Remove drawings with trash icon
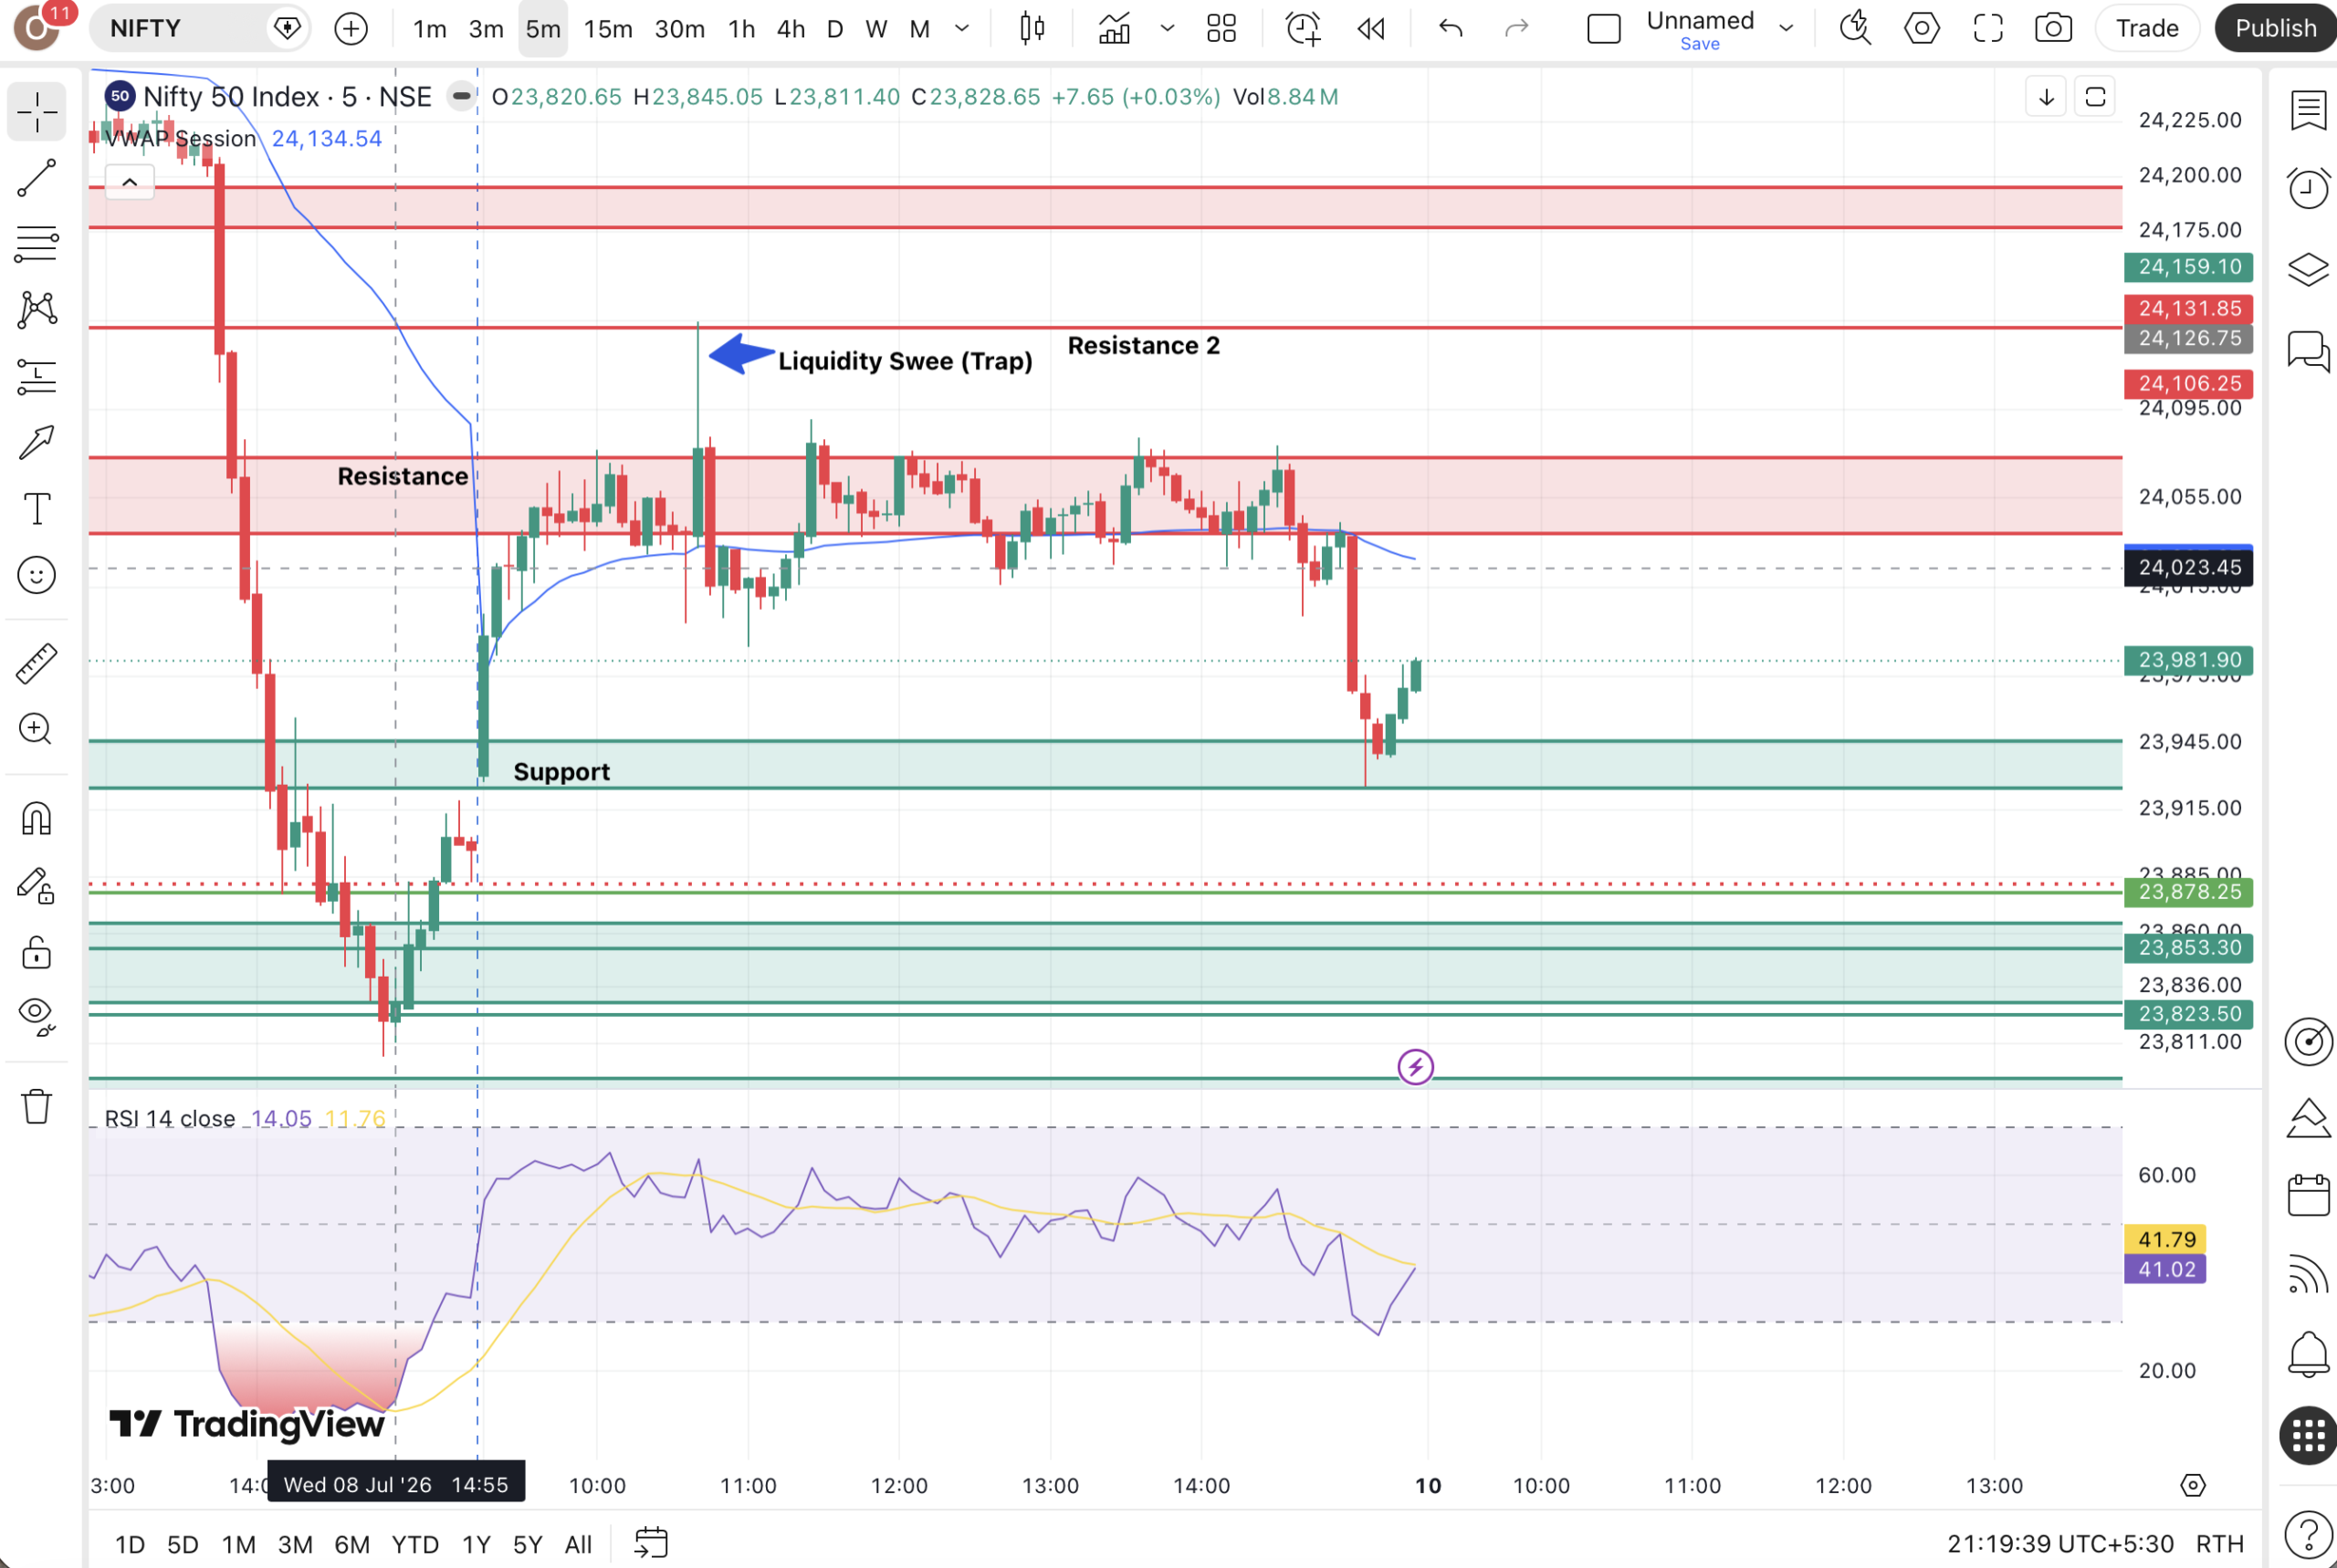Viewport: 2337px width, 1568px height. [37, 1107]
